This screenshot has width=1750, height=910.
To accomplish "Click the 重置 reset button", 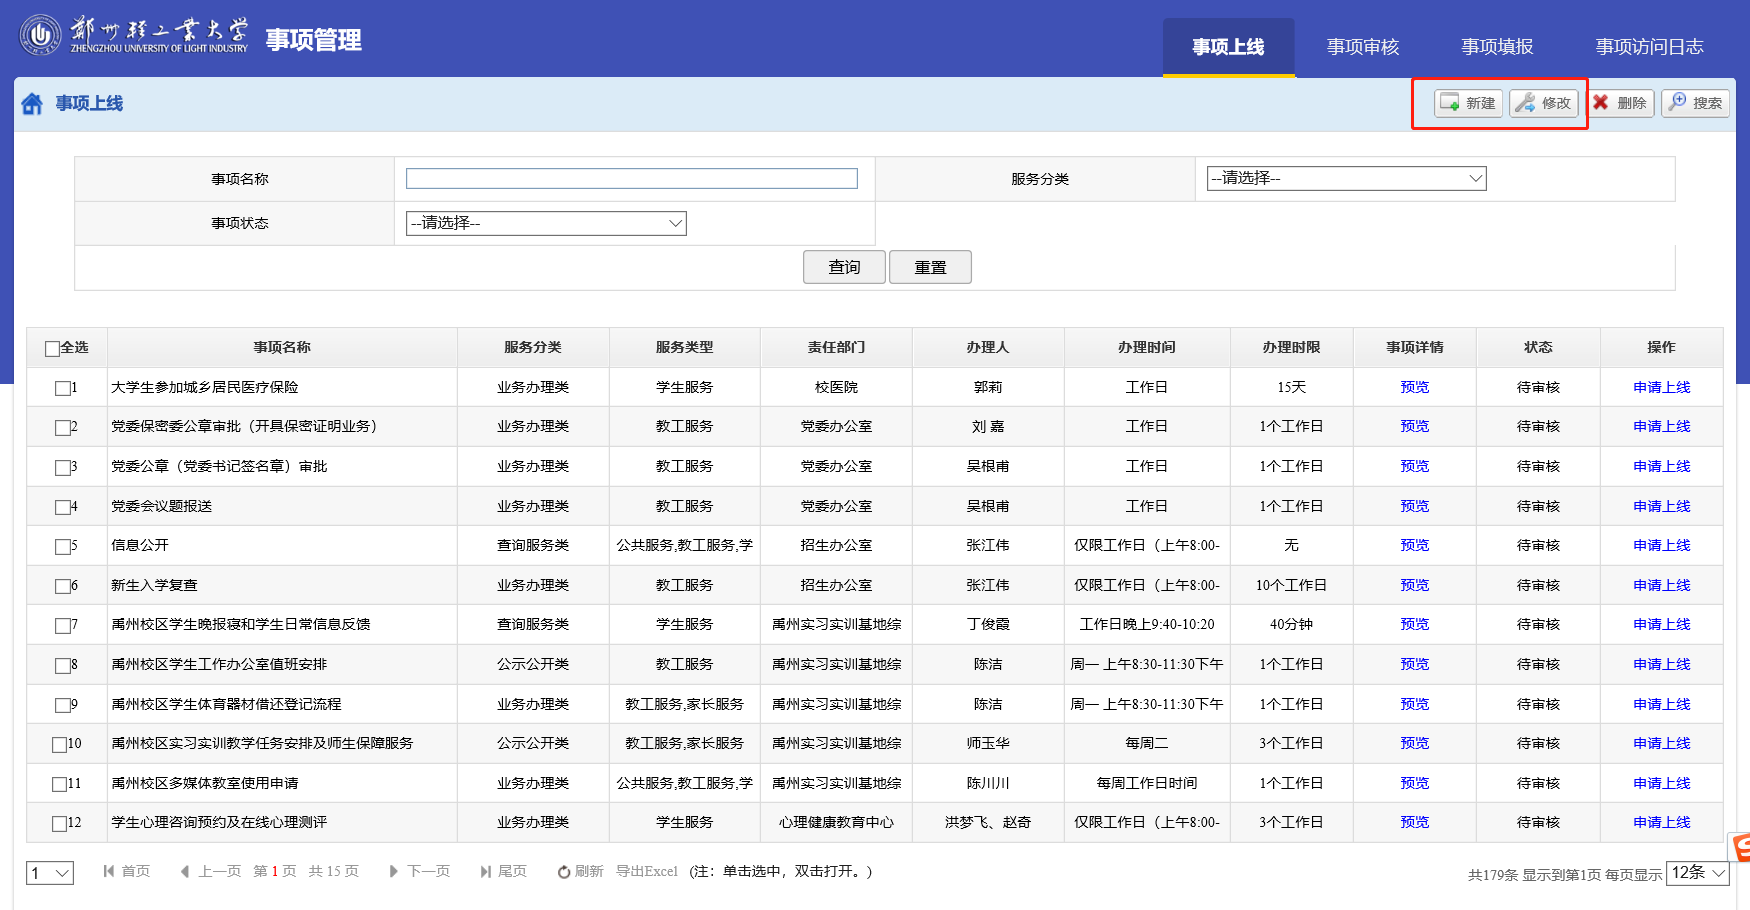I will coord(930,267).
